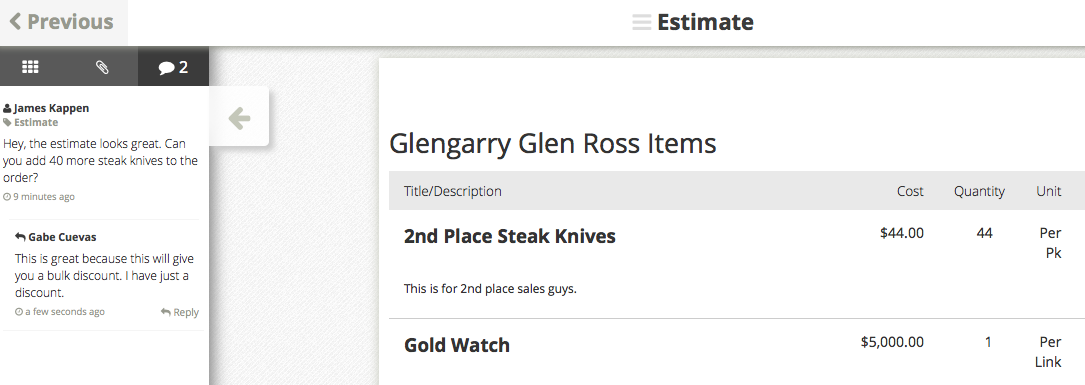The image size is (1085, 385).
Task: Click the a few seconds ago timestamp
Action: (x=65, y=312)
